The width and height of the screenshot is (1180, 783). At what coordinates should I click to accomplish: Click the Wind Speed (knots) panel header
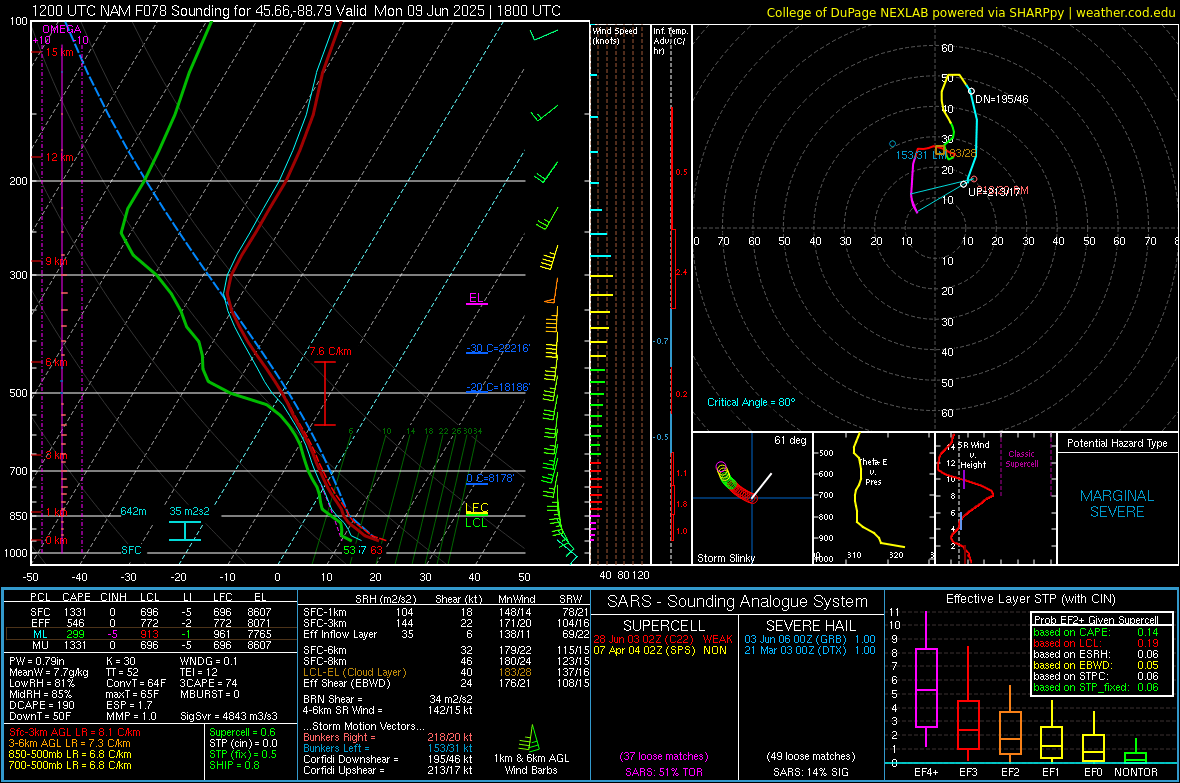(x=615, y=35)
